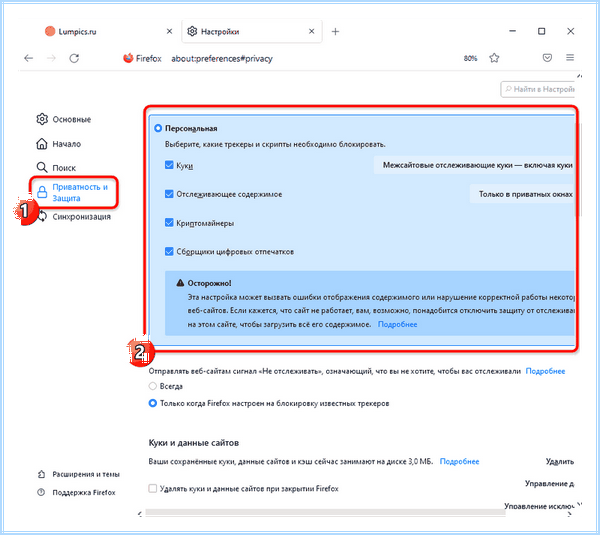Click the gear icon beside Основные
The height and width of the screenshot is (535, 600).
pos(42,119)
